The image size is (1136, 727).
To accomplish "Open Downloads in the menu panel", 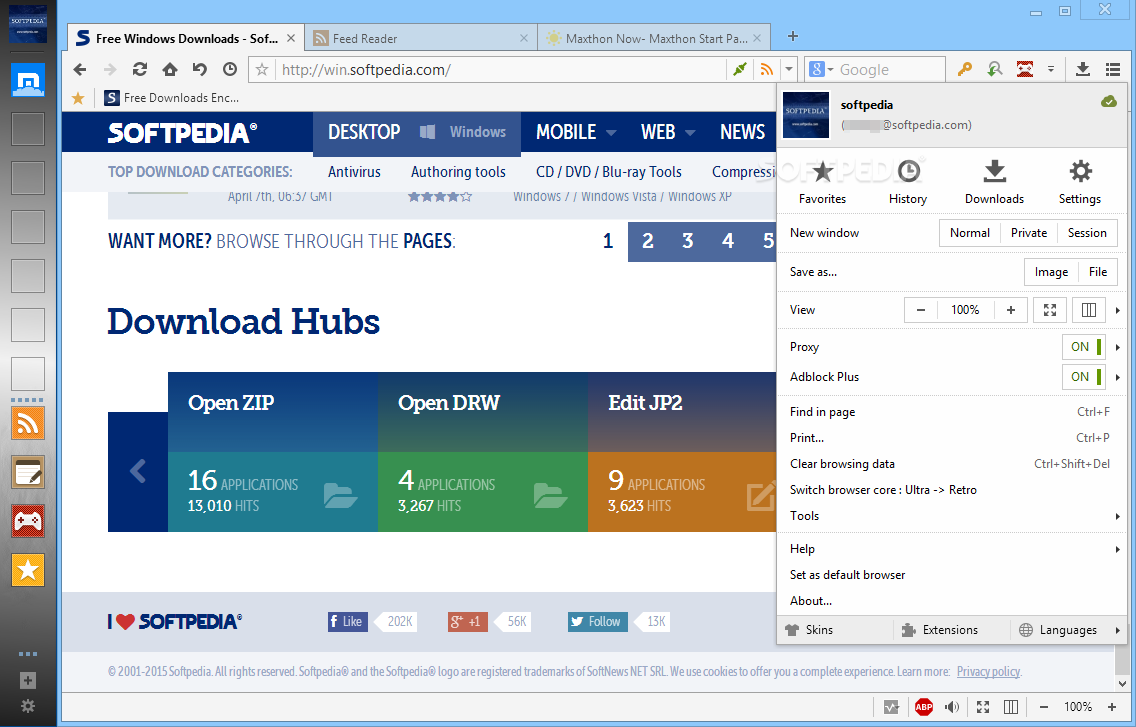I will (x=994, y=182).
